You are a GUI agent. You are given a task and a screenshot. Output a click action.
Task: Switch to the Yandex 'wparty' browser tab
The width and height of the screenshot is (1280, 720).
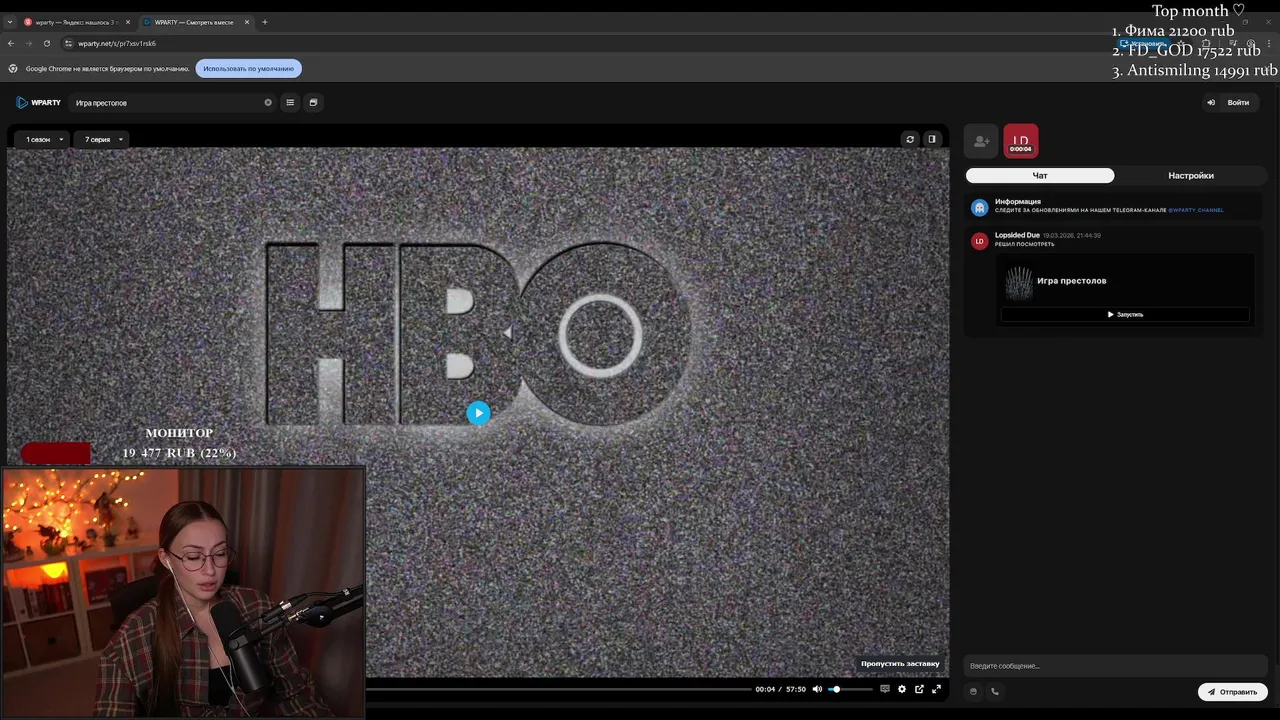76,22
